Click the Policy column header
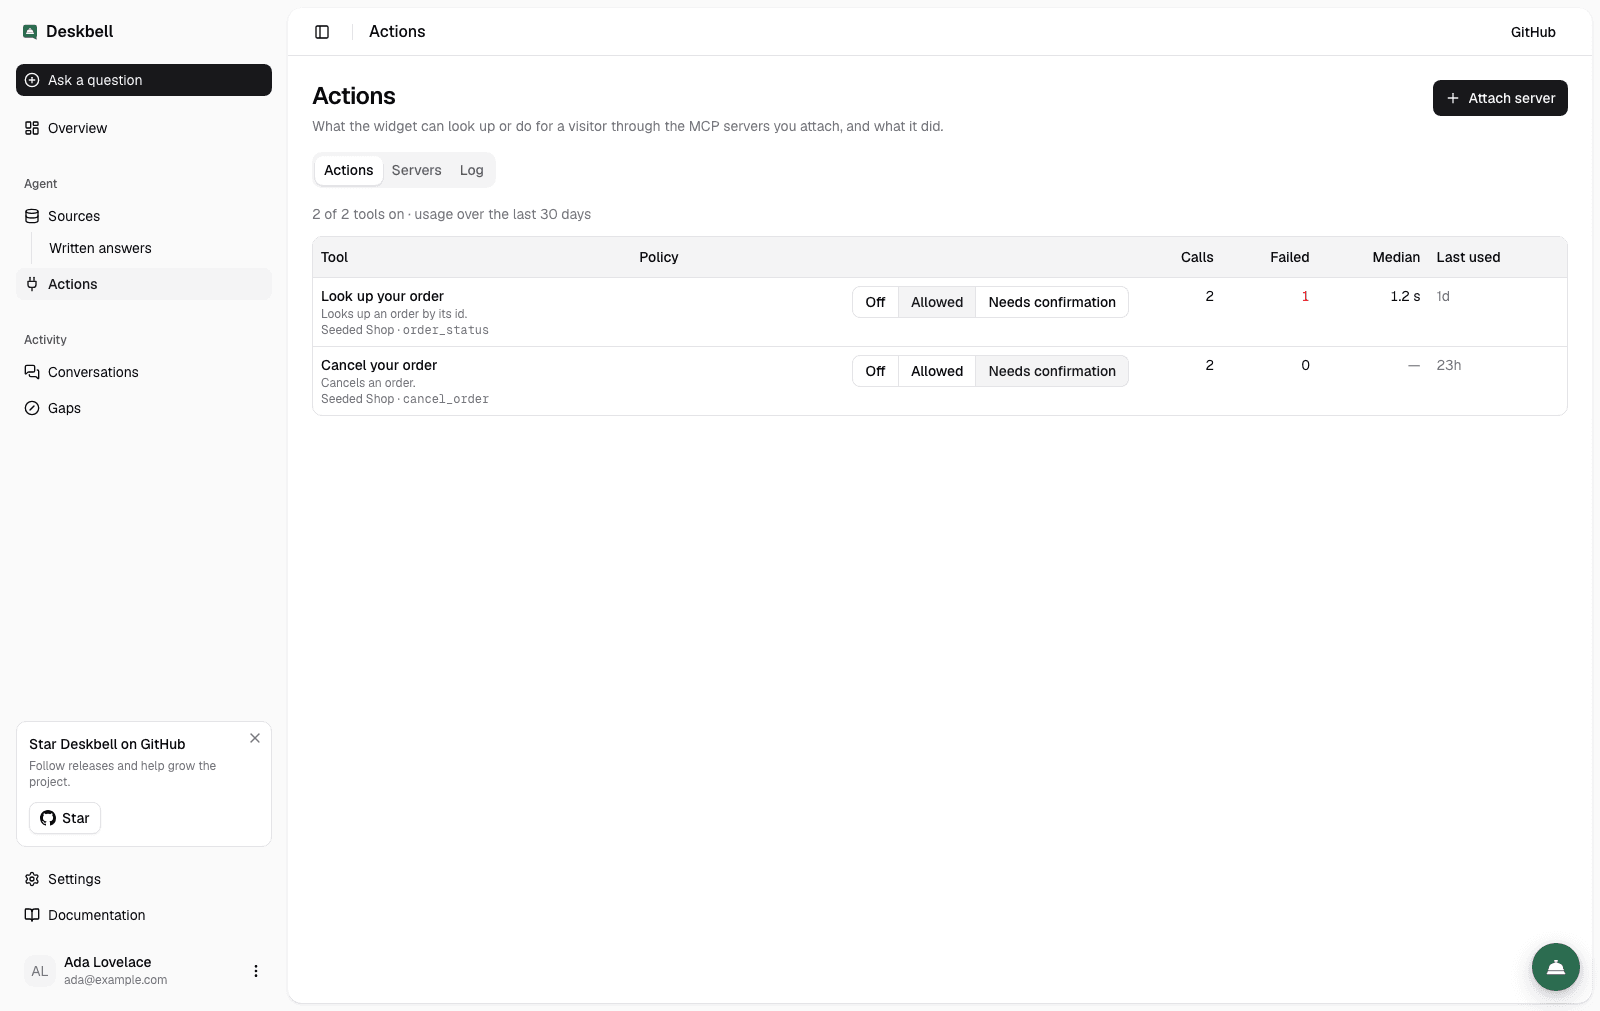Screen dimensions: 1600x1011 point(659,257)
